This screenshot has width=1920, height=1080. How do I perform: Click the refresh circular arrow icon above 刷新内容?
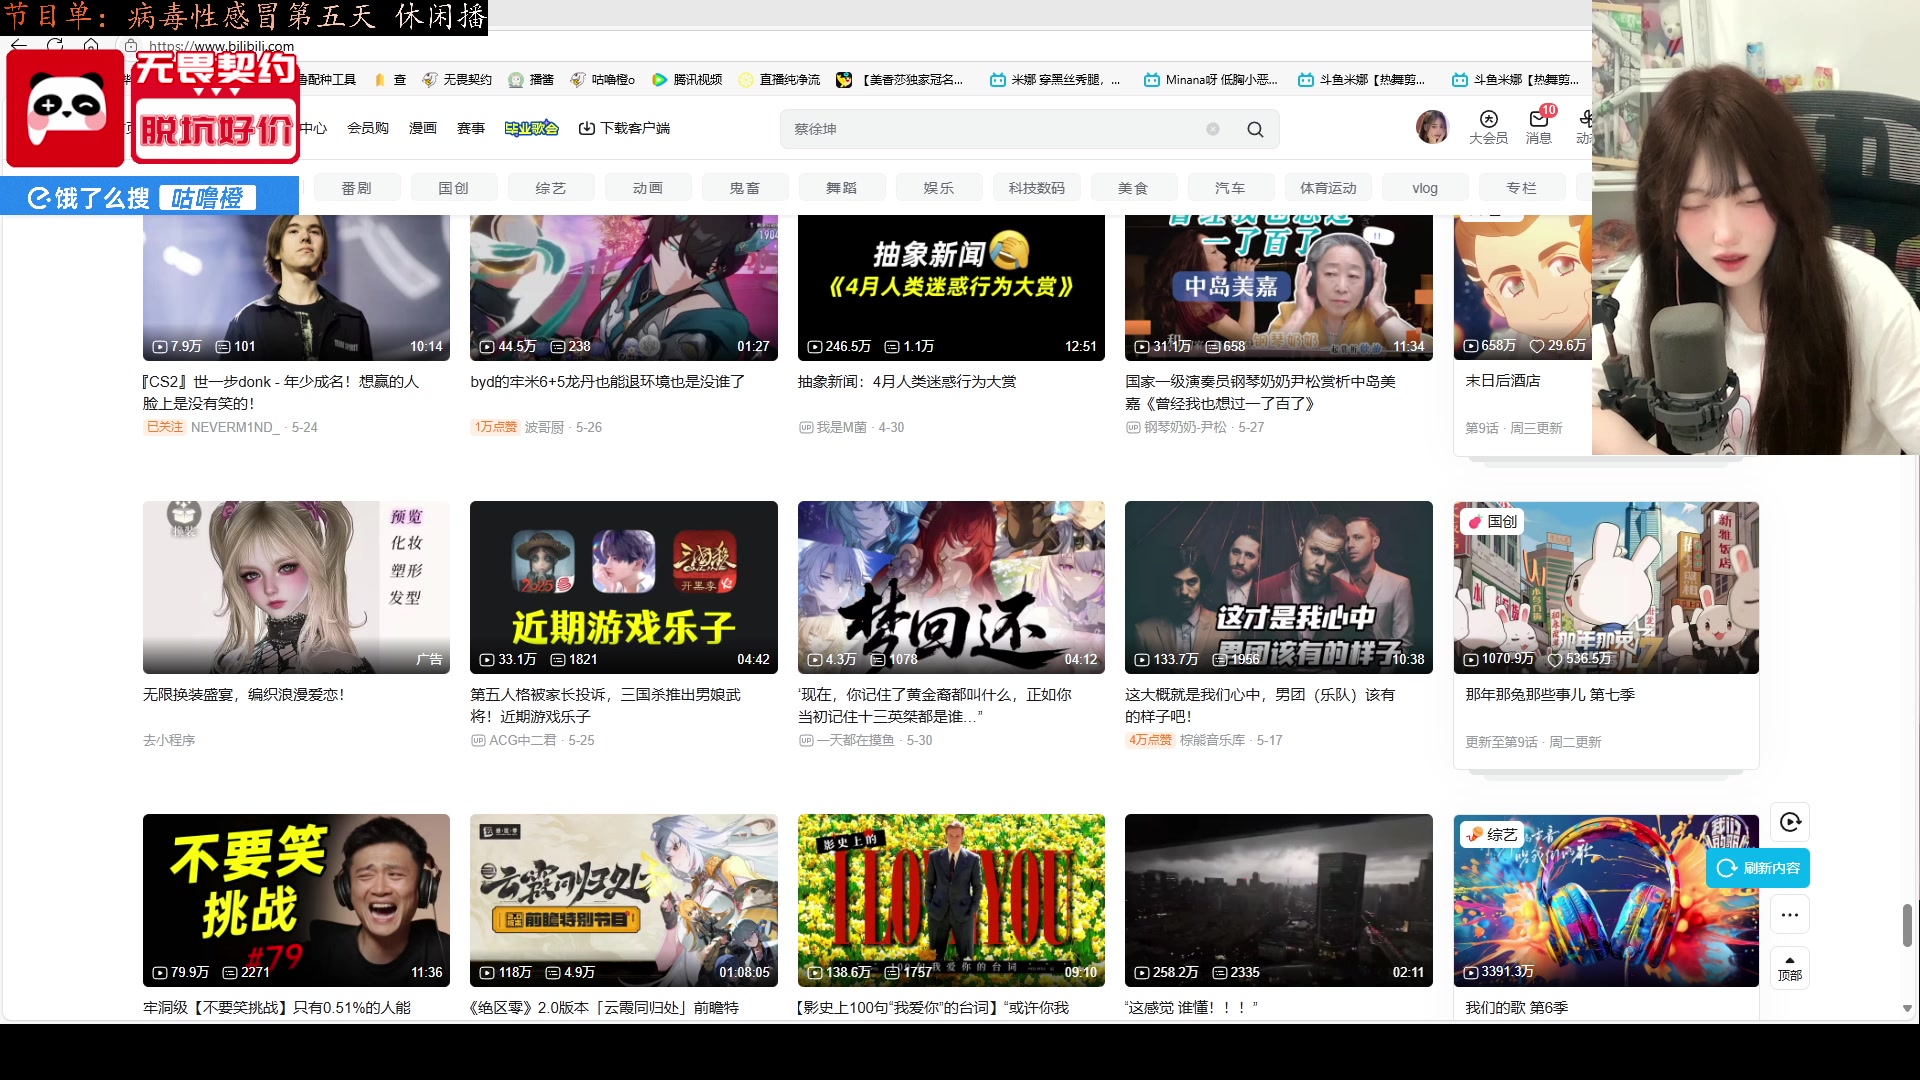(x=1790, y=822)
